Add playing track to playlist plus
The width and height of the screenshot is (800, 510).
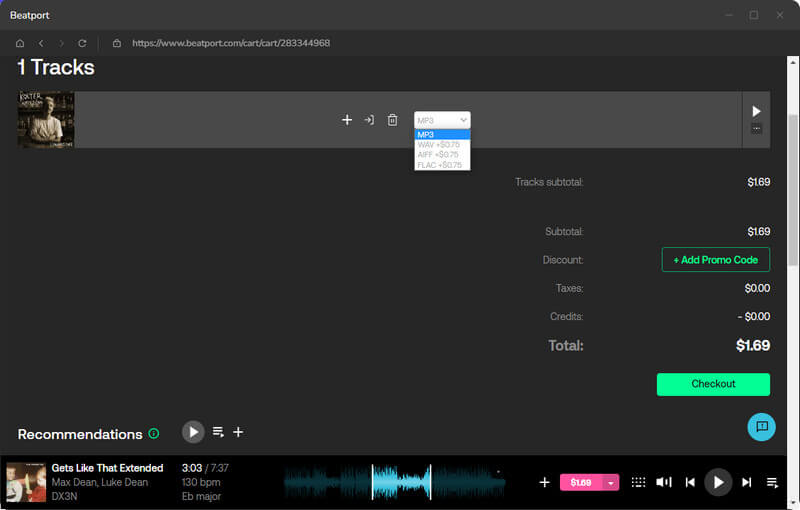coord(544,482)
